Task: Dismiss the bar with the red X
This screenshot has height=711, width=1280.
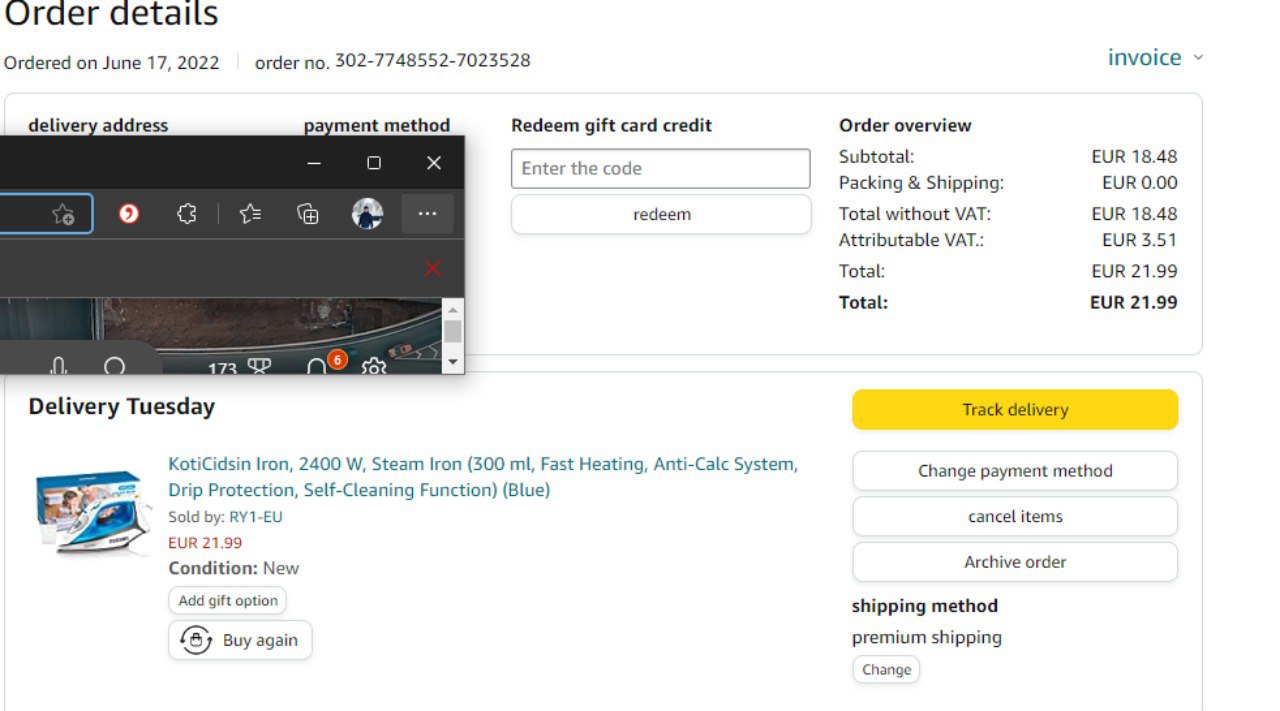Action: pos(432,268)
